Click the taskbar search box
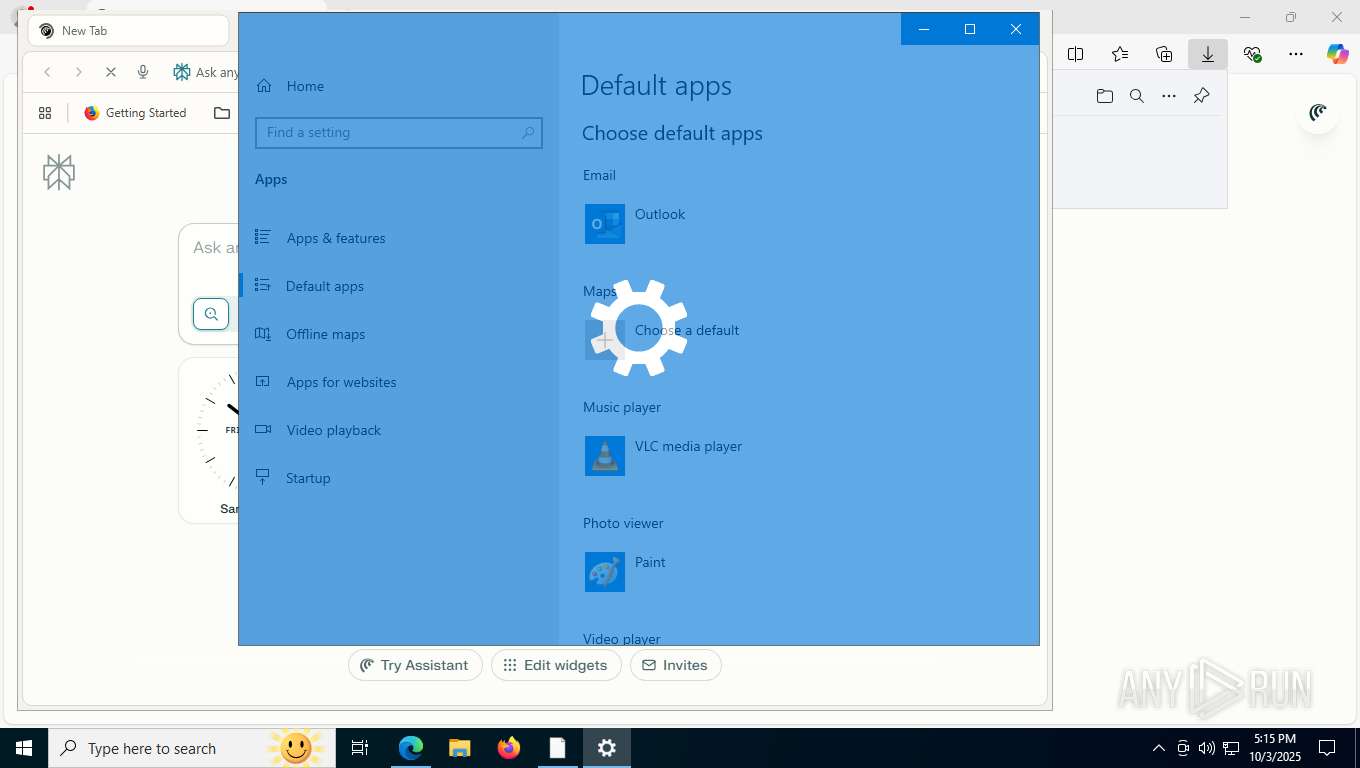 [190, 748]
